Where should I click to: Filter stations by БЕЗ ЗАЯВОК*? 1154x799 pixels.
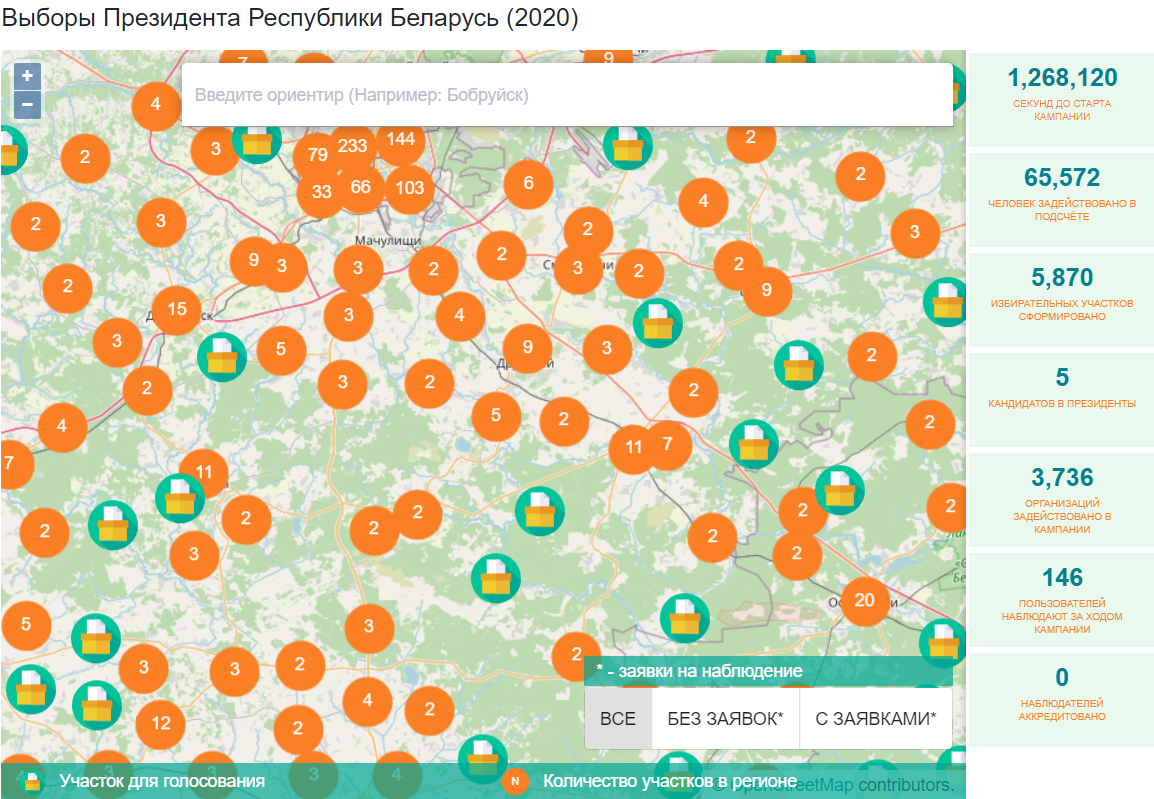pyautogui.click(x=725, y=718)
